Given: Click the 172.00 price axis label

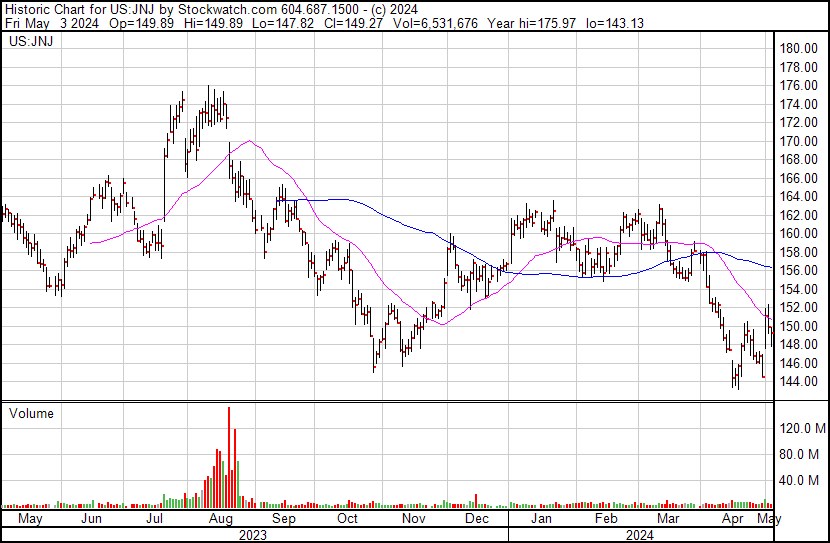Looking at the screenshot, I should point(799,122).
